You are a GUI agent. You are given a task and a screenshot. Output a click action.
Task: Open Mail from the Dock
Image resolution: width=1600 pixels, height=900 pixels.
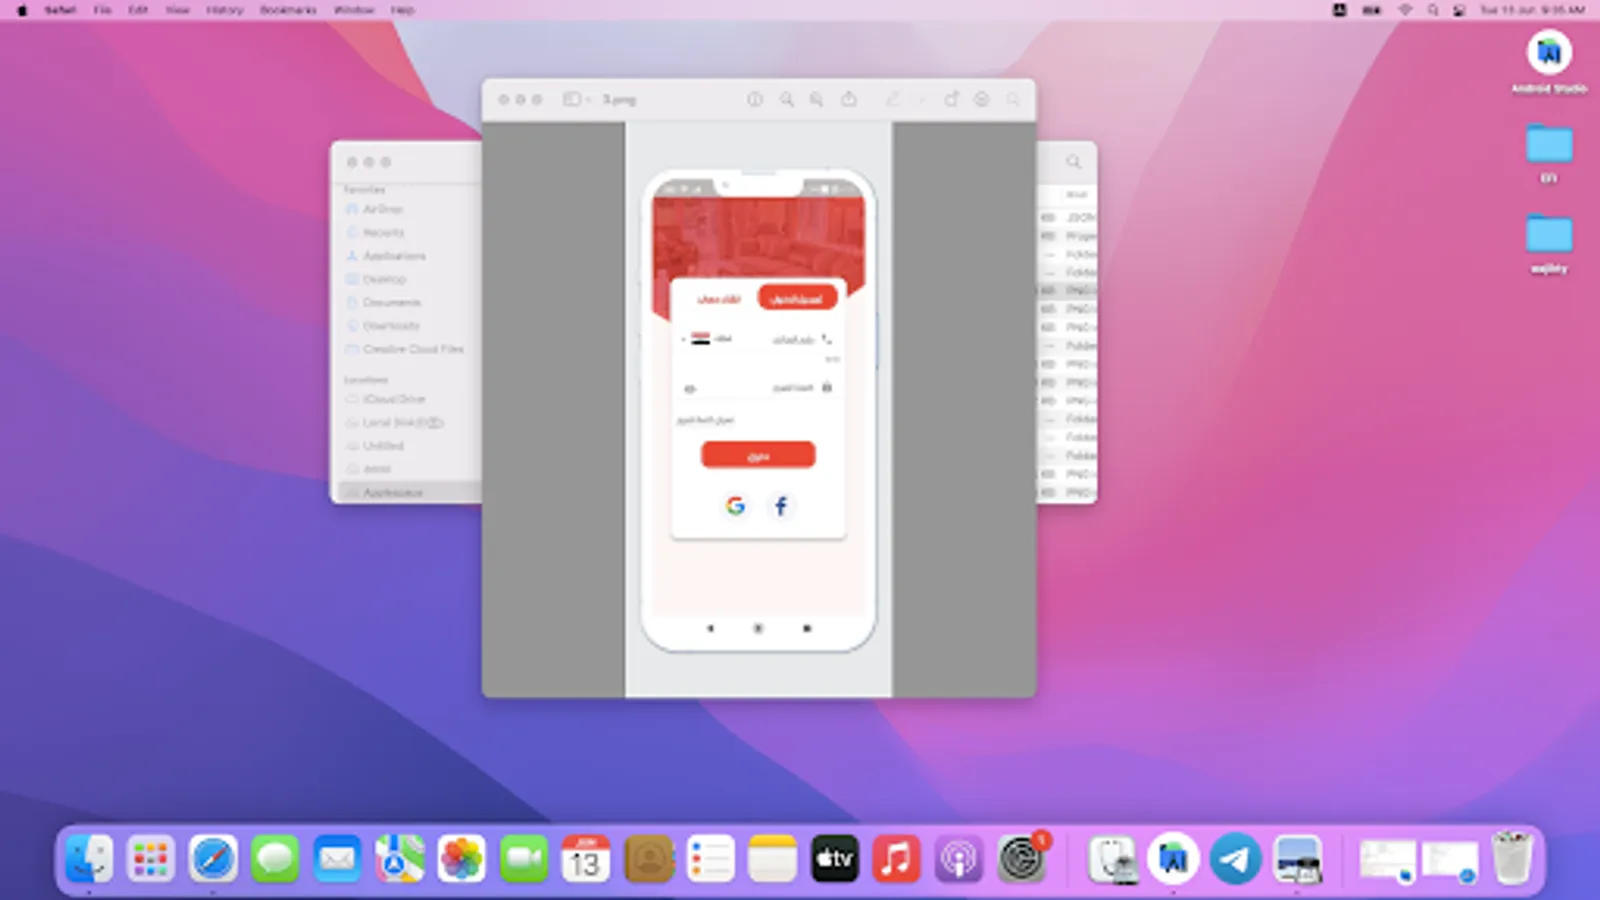point(337,859)
